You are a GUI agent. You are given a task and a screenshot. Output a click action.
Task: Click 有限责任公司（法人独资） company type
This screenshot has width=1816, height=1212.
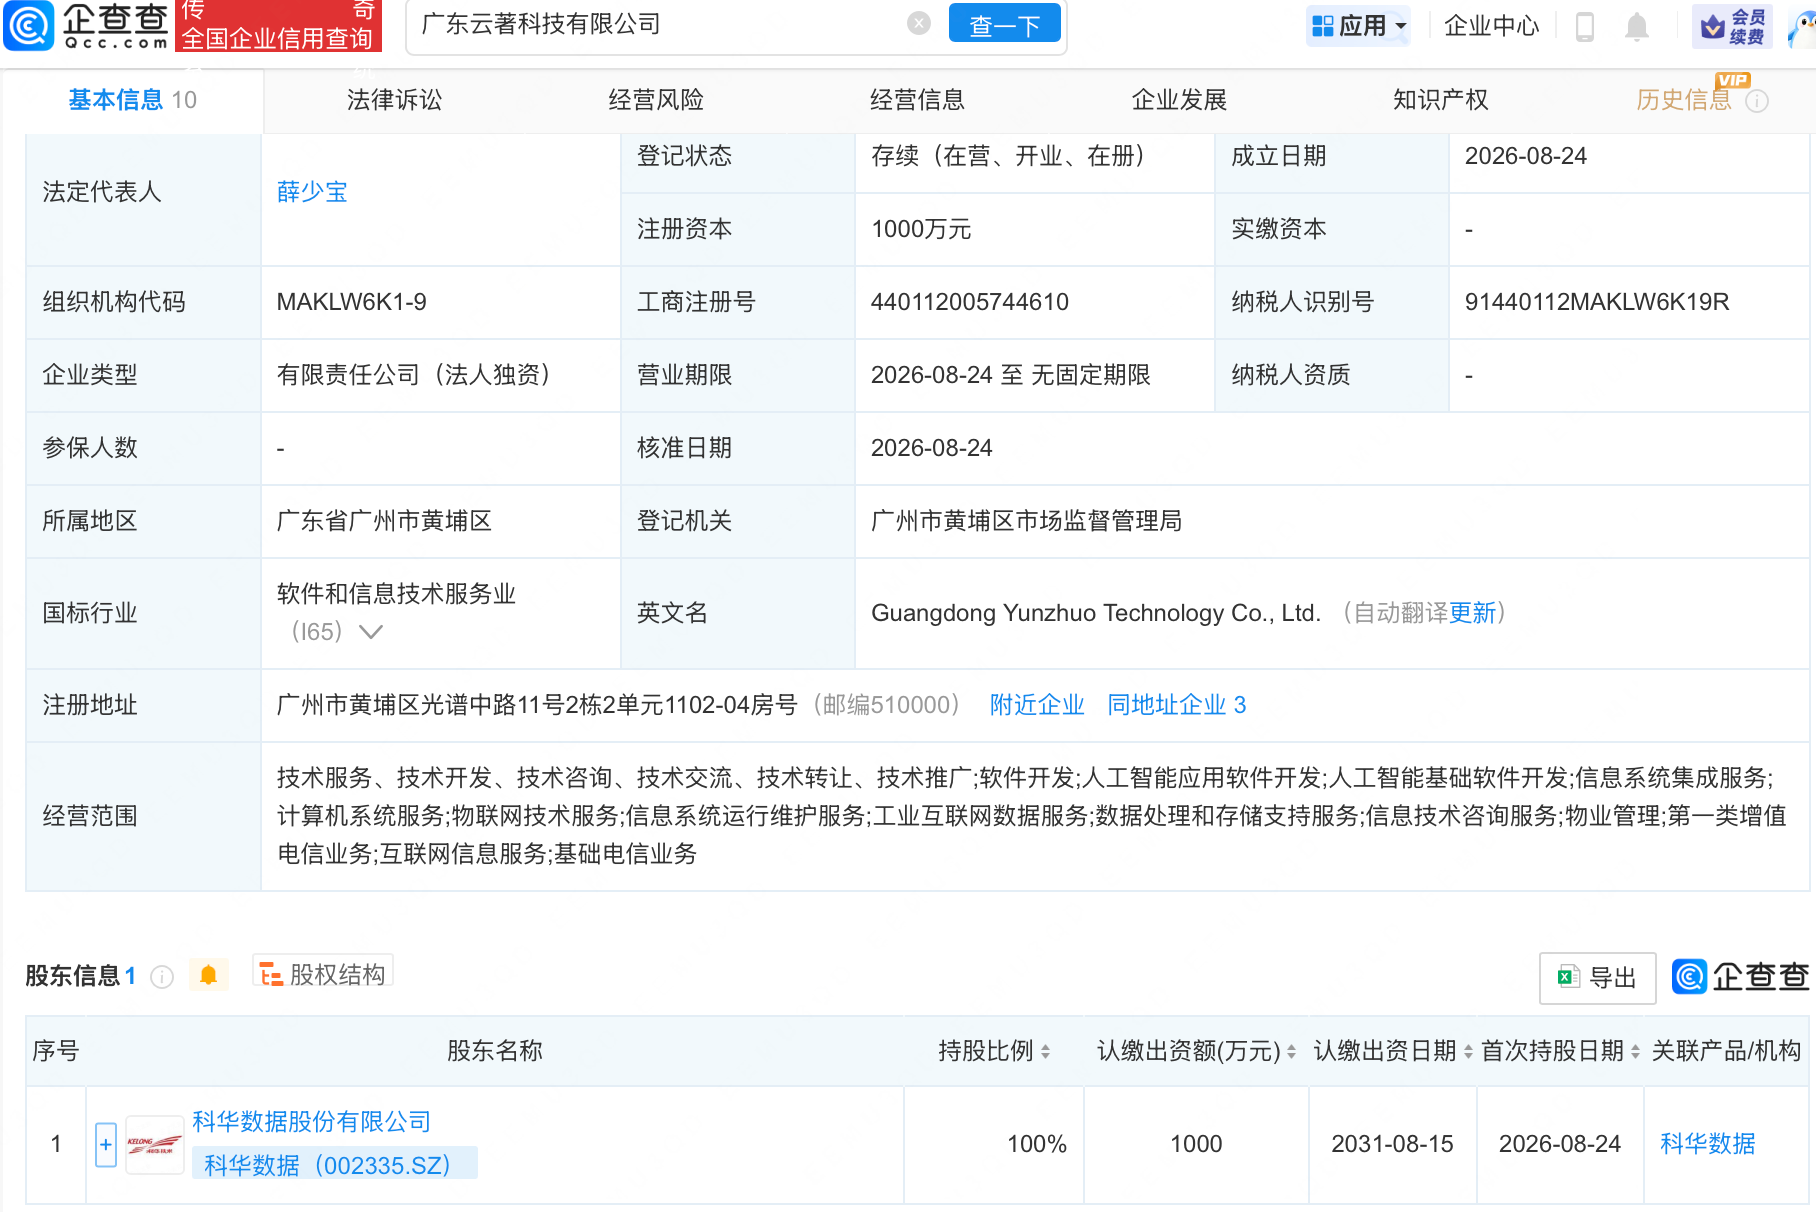pyautogui.click(x=419, y=375)
